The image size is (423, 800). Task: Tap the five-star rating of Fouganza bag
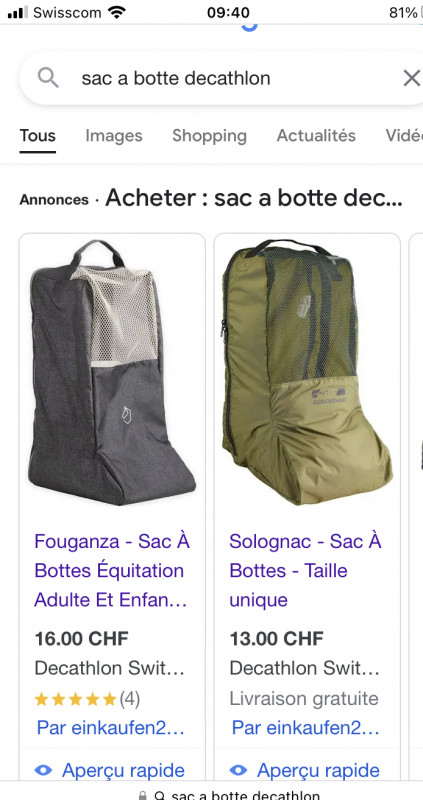[76, 698]
